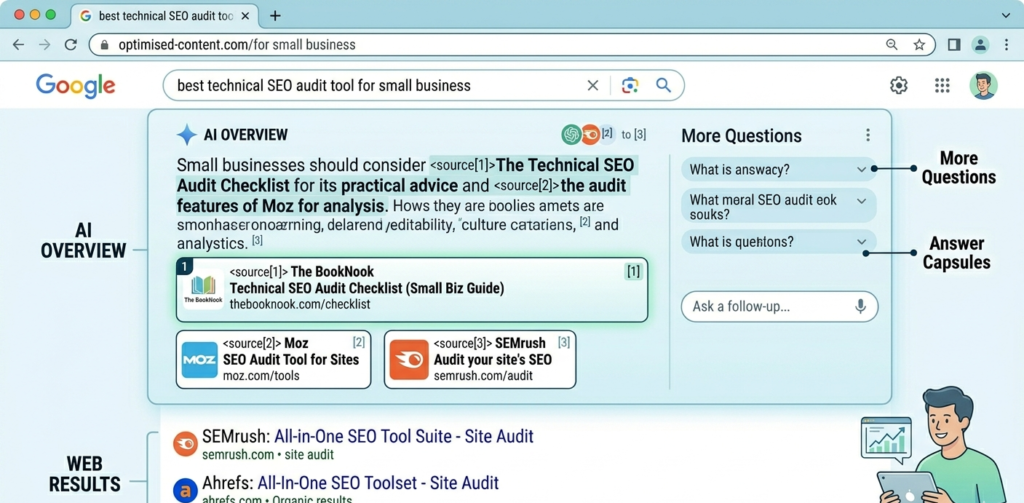The width and height of the screenshot is (1024, 503).
Task: Open the Google account avatar
Action: click(984, 86)
